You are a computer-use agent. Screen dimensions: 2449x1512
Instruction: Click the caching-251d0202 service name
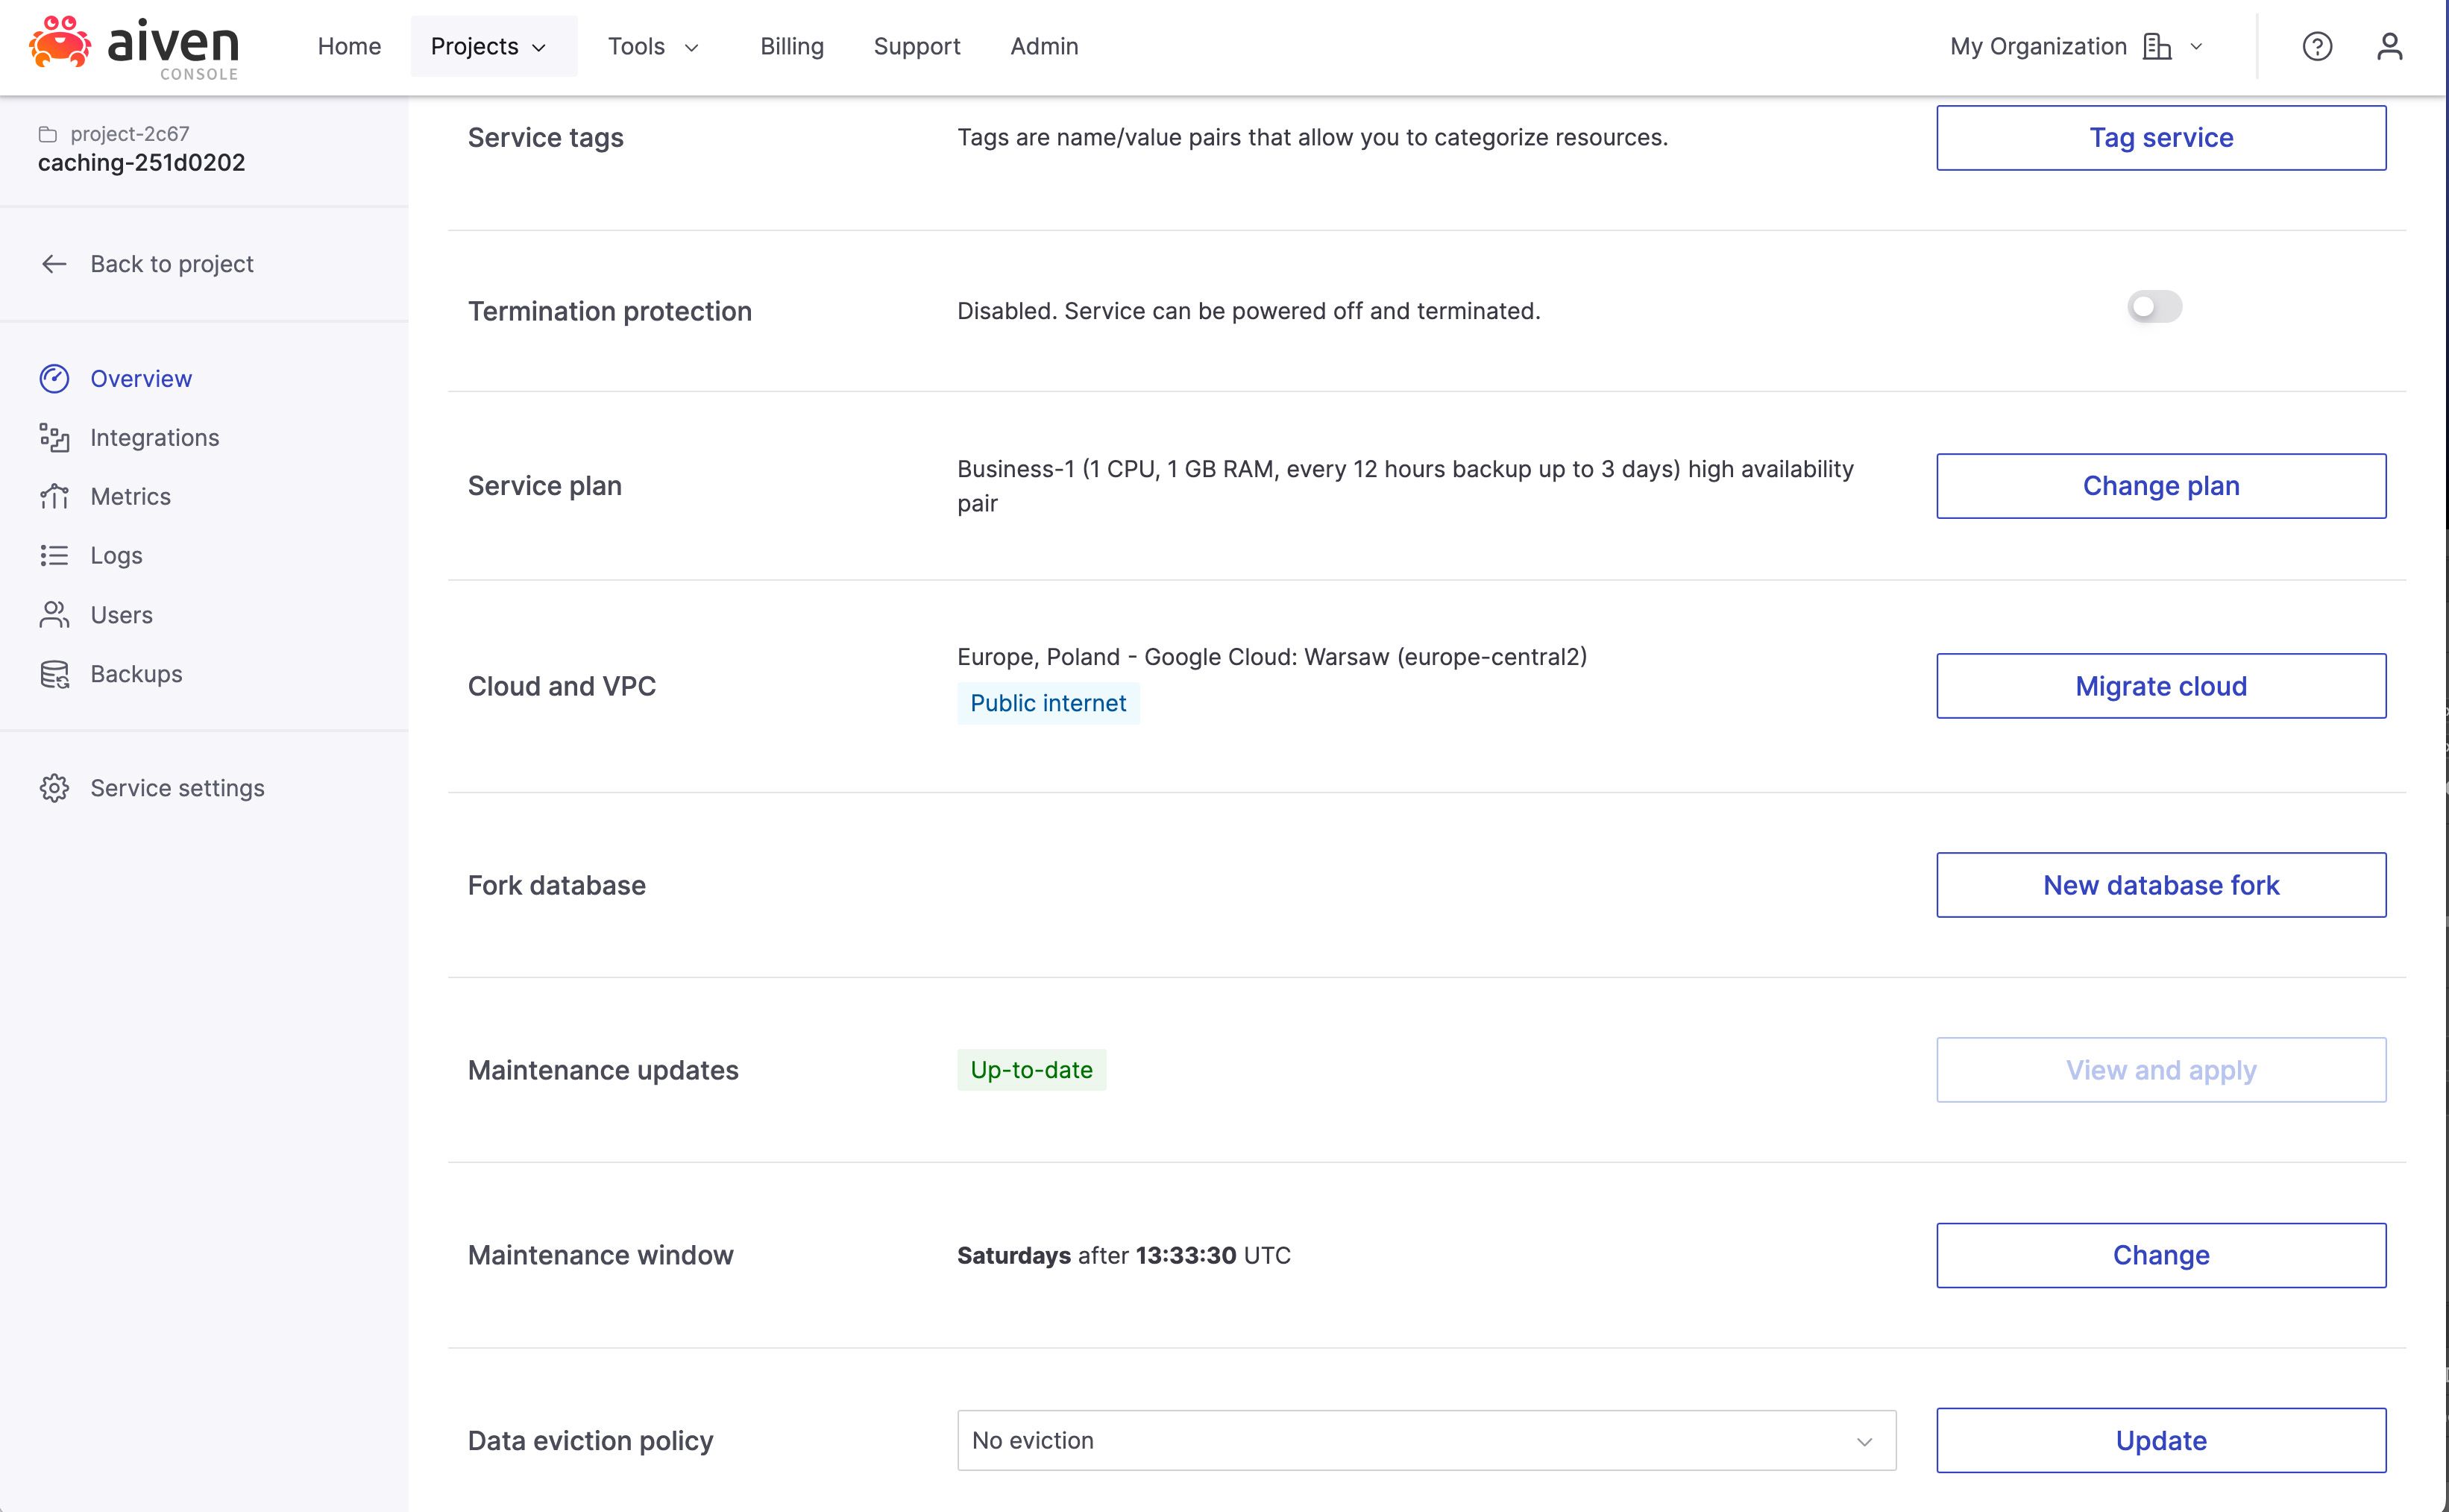[141, 163]
